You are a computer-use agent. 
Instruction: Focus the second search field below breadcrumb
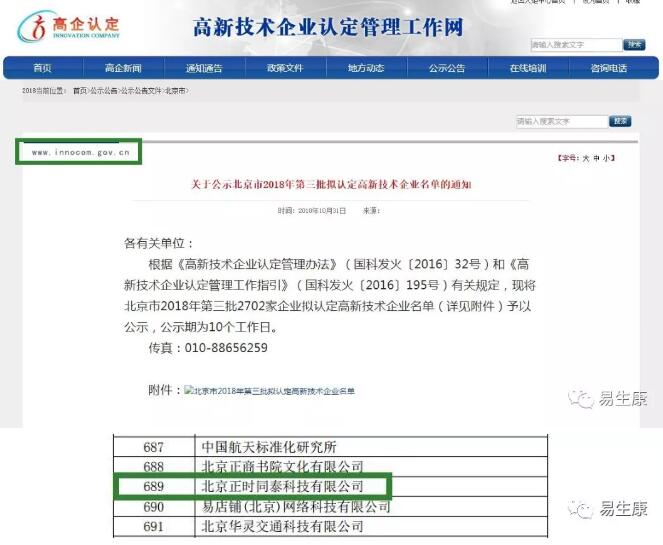click(x=562, y=121)
